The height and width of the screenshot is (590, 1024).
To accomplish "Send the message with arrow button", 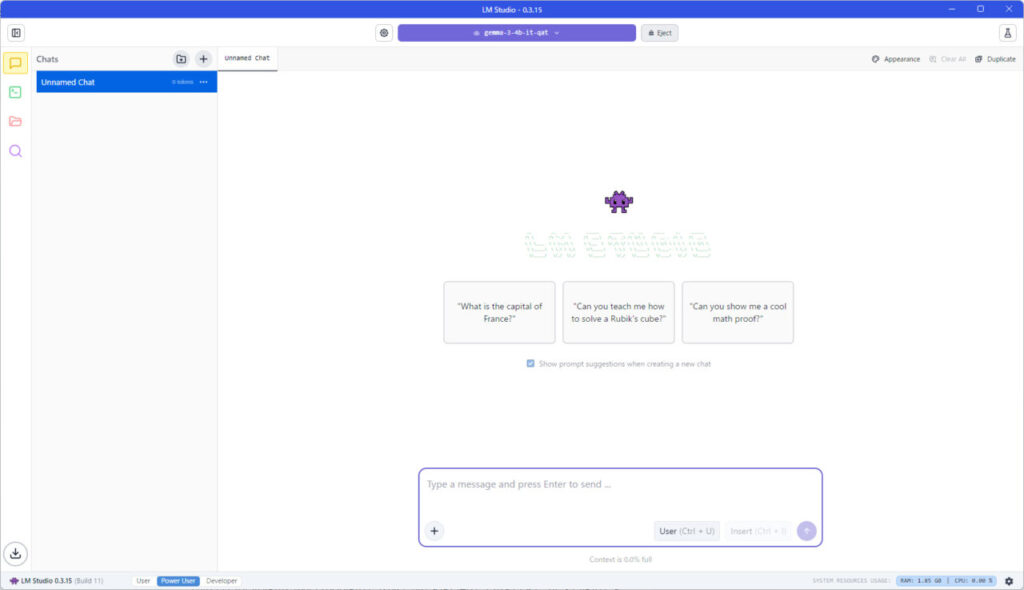I will point(807,531).
